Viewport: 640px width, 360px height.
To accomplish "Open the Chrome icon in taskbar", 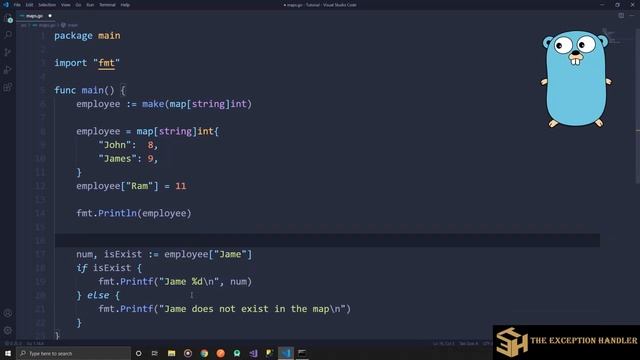I will click(x=204, y=353).
